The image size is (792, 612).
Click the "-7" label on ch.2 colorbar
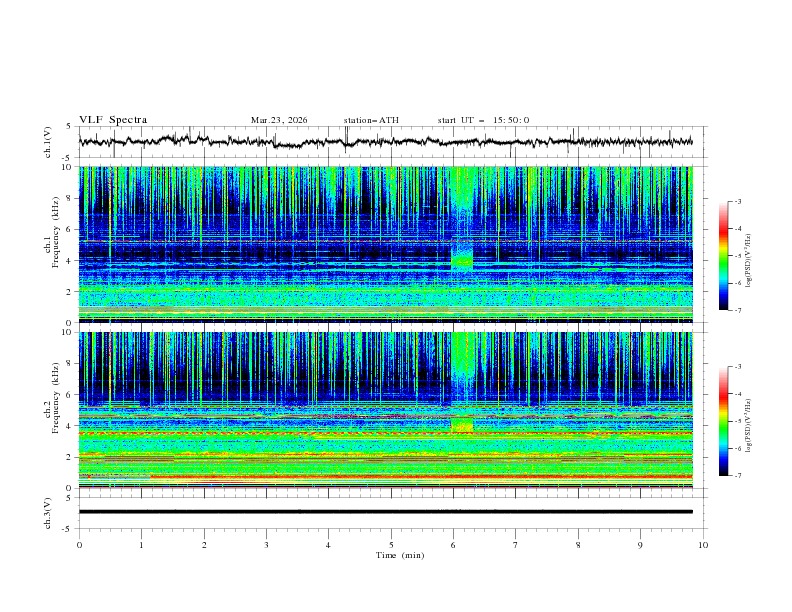738,476
